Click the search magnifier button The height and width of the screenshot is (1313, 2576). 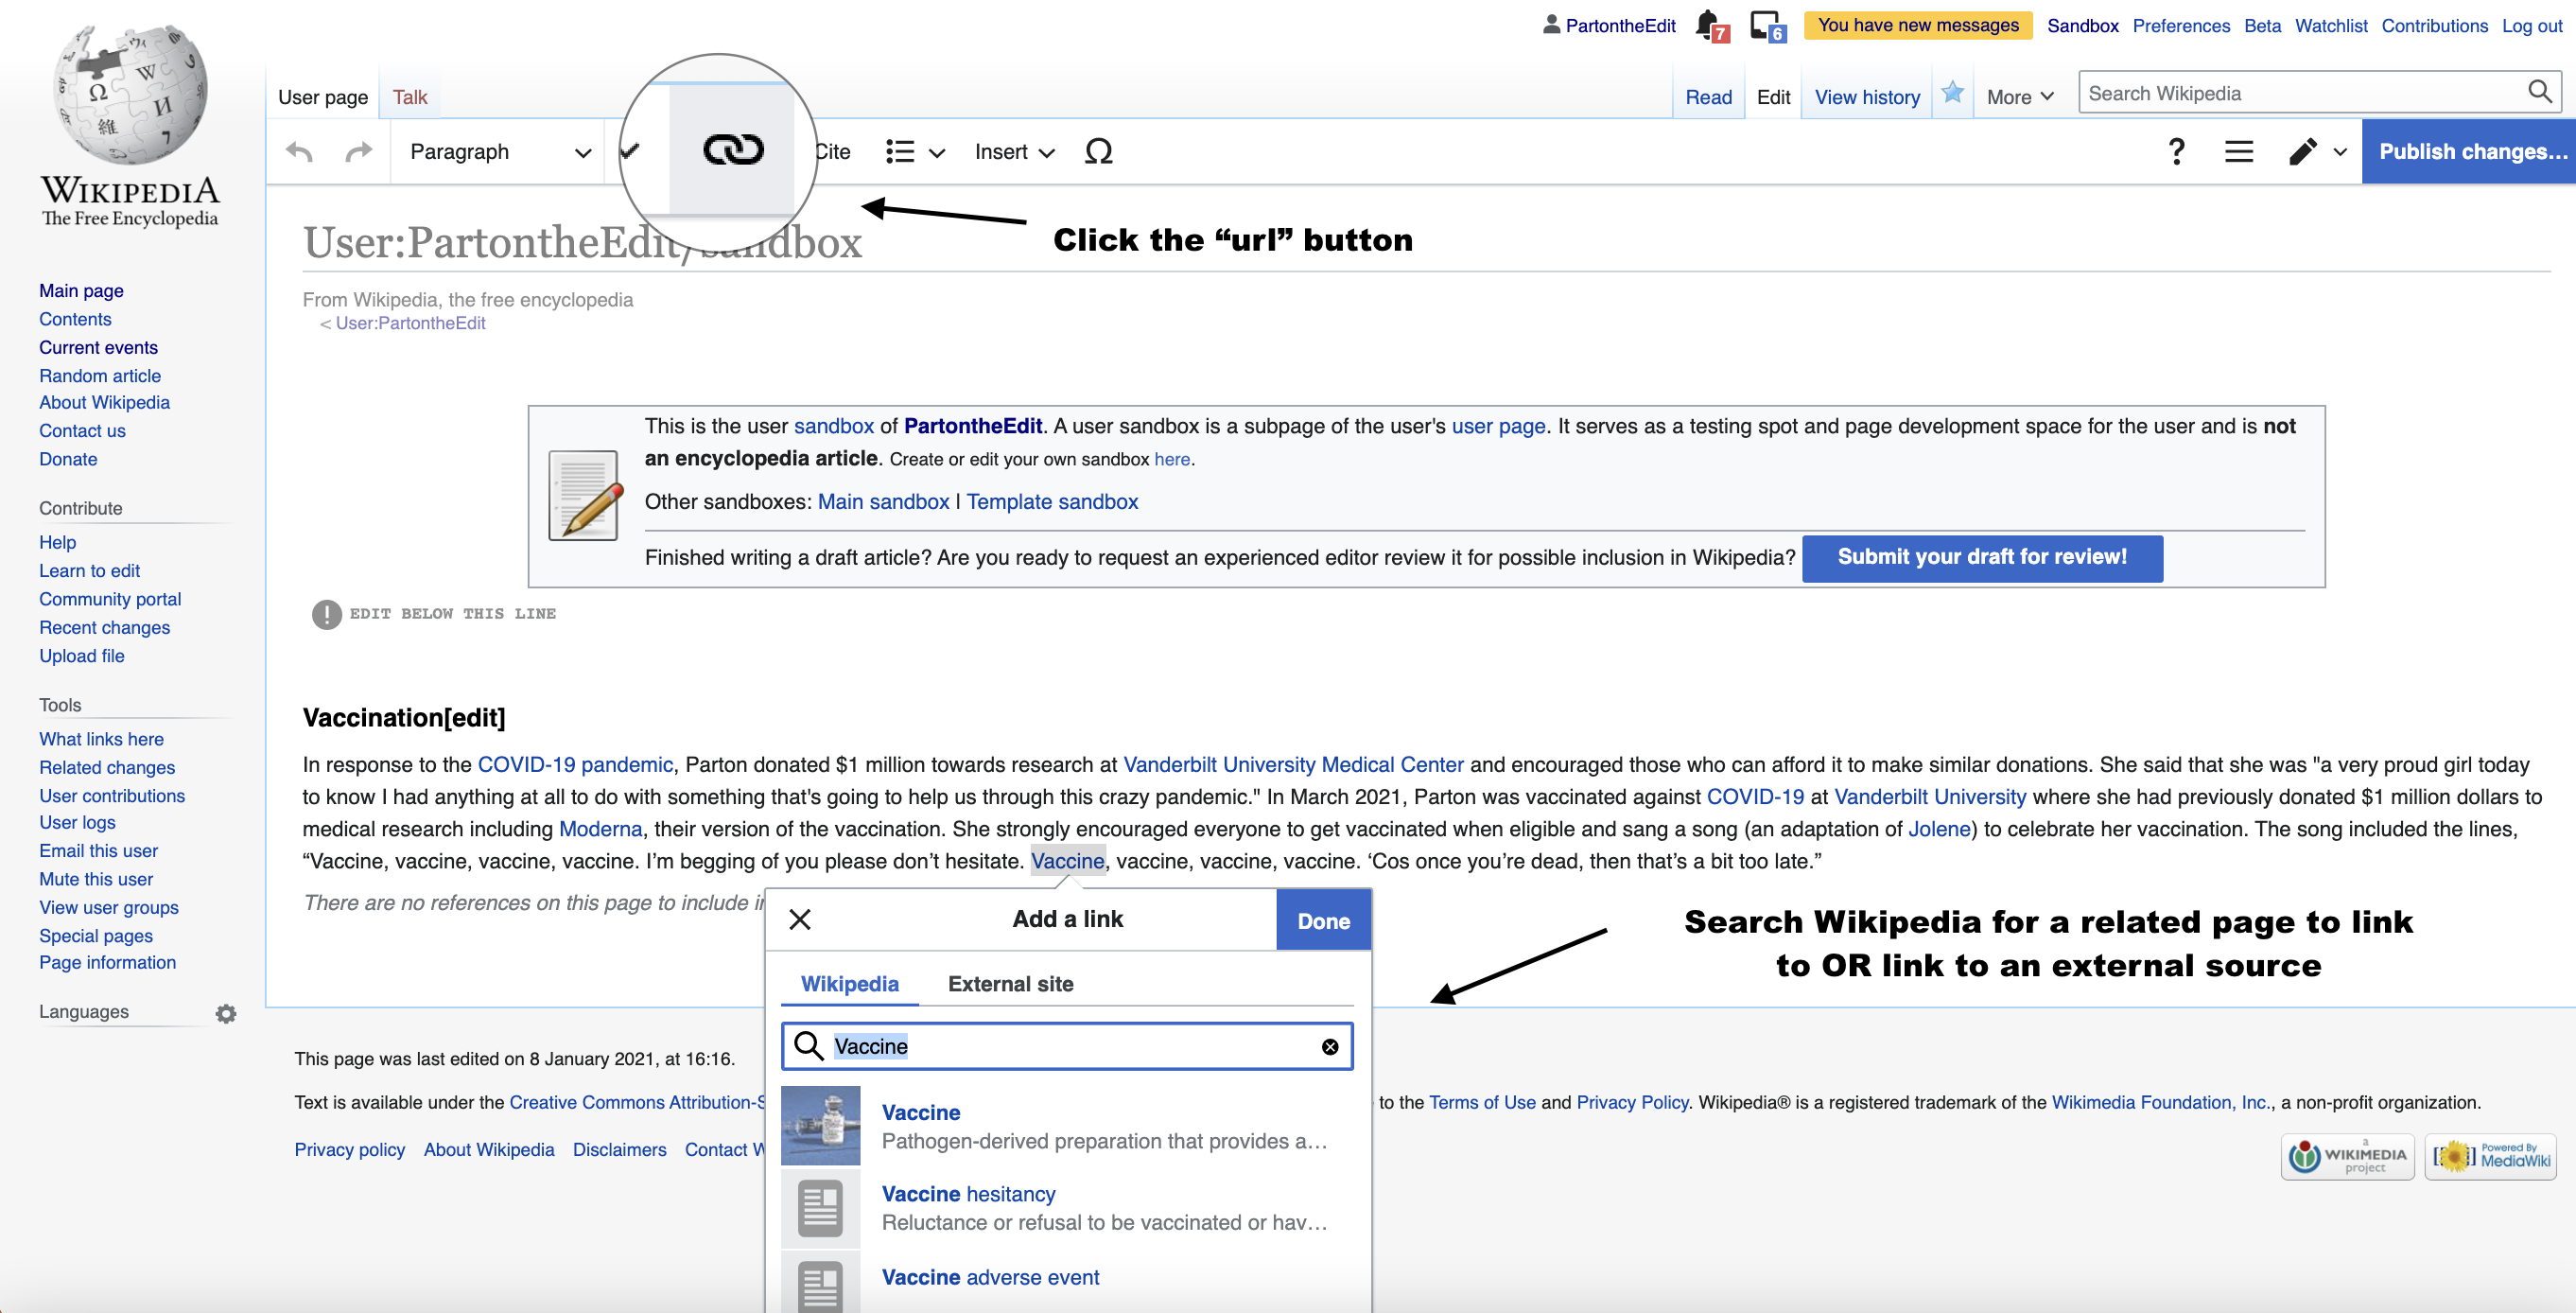coord(2539,92)
